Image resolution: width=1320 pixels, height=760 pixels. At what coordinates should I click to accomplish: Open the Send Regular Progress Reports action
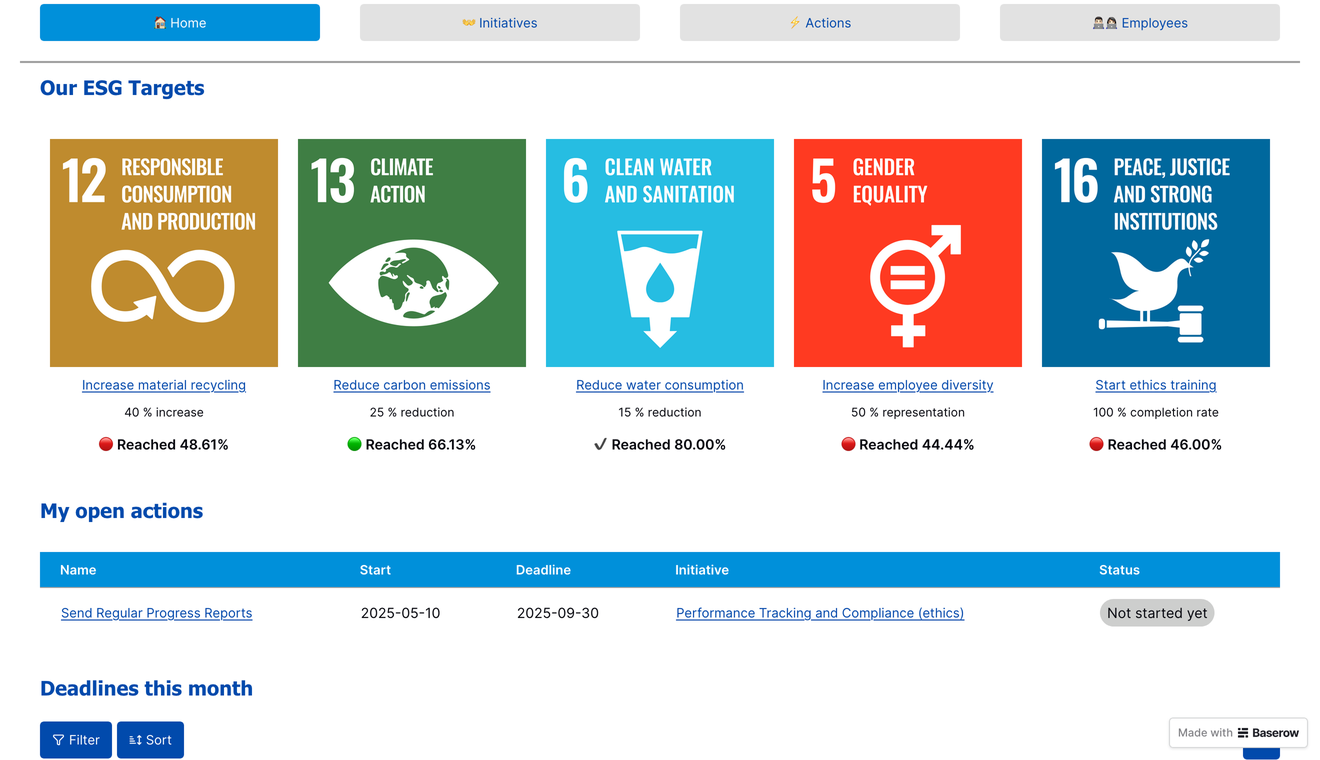point(157,613)
